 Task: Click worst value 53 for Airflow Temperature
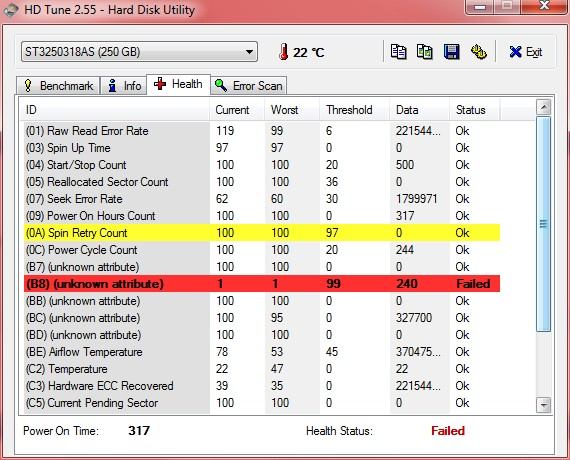(x=277, y=352)
